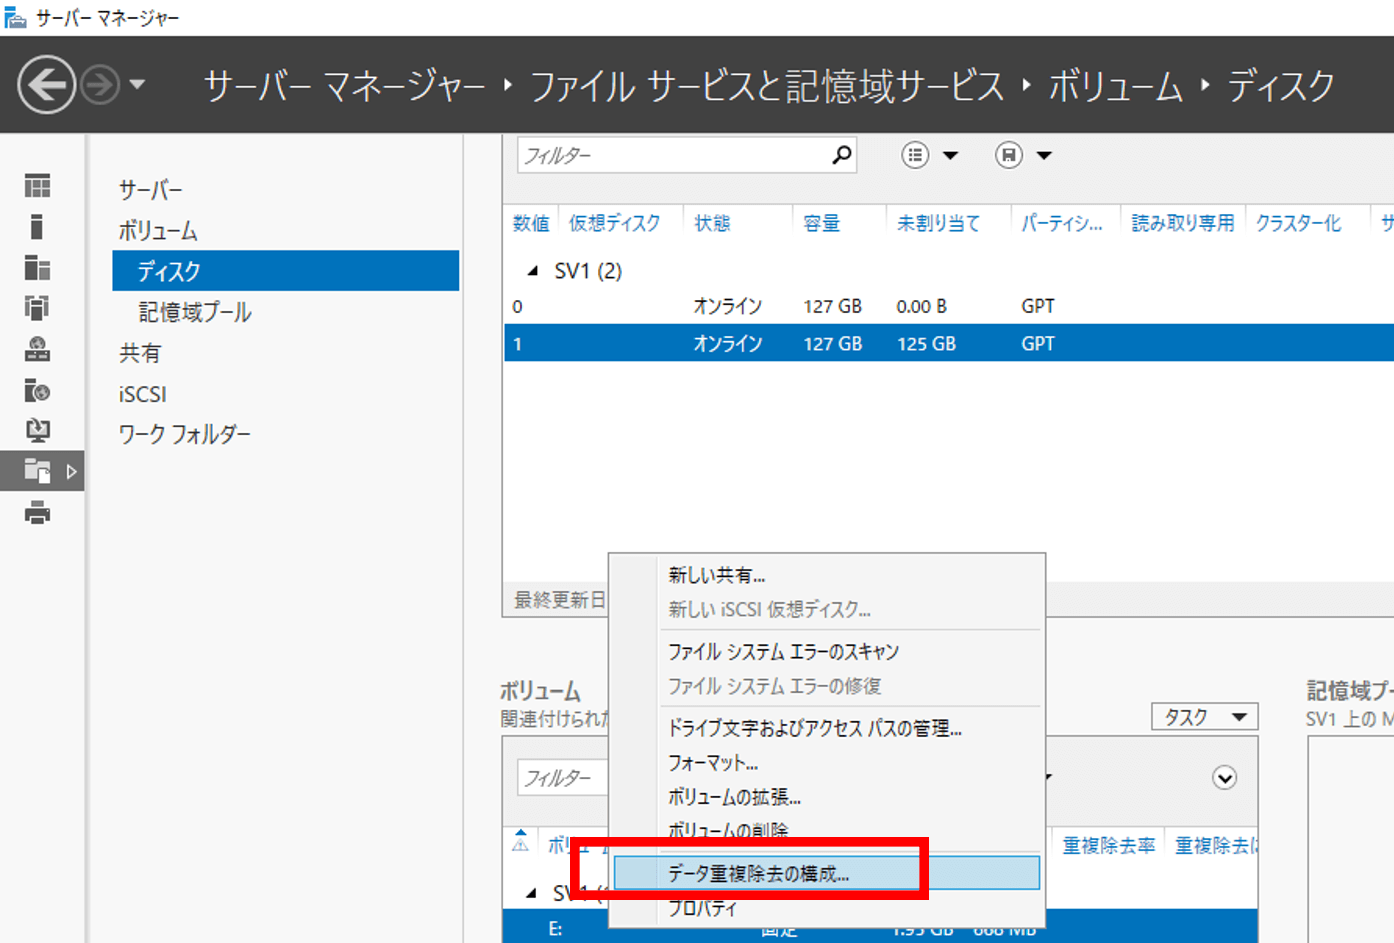Viewport: 1394px width, 943px height.
Task: Select iSCSI in the navigation pane
Action: pos(143,394)
